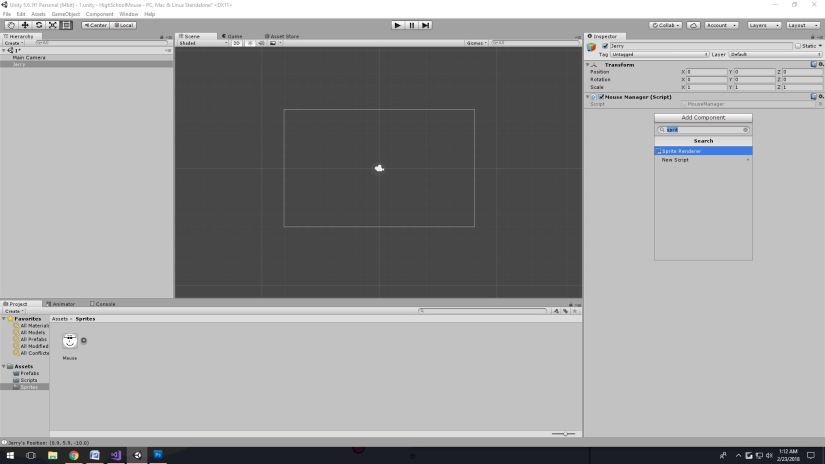
Task: Click the Add Component button
Action: [703, 118]
